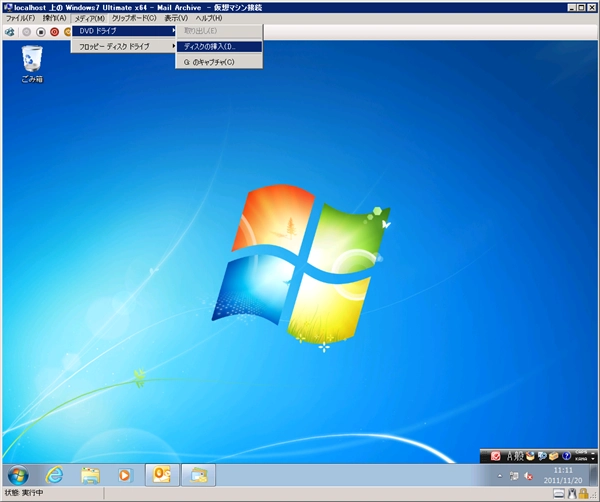Viewport: 600px width, 502px height.
Task: Switch to the taskbar button right of Outlook
Action: (198, 475)
